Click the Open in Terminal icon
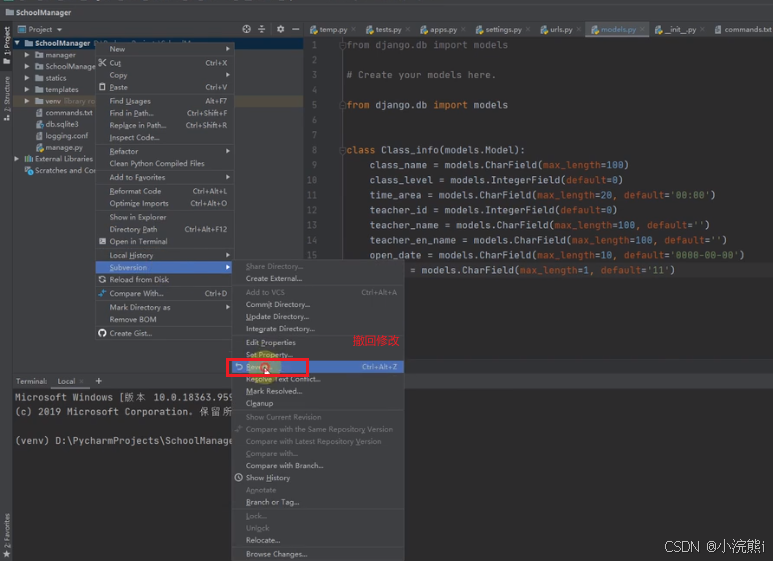The height and width of the screenshot is (561, 773). point(102,241)
